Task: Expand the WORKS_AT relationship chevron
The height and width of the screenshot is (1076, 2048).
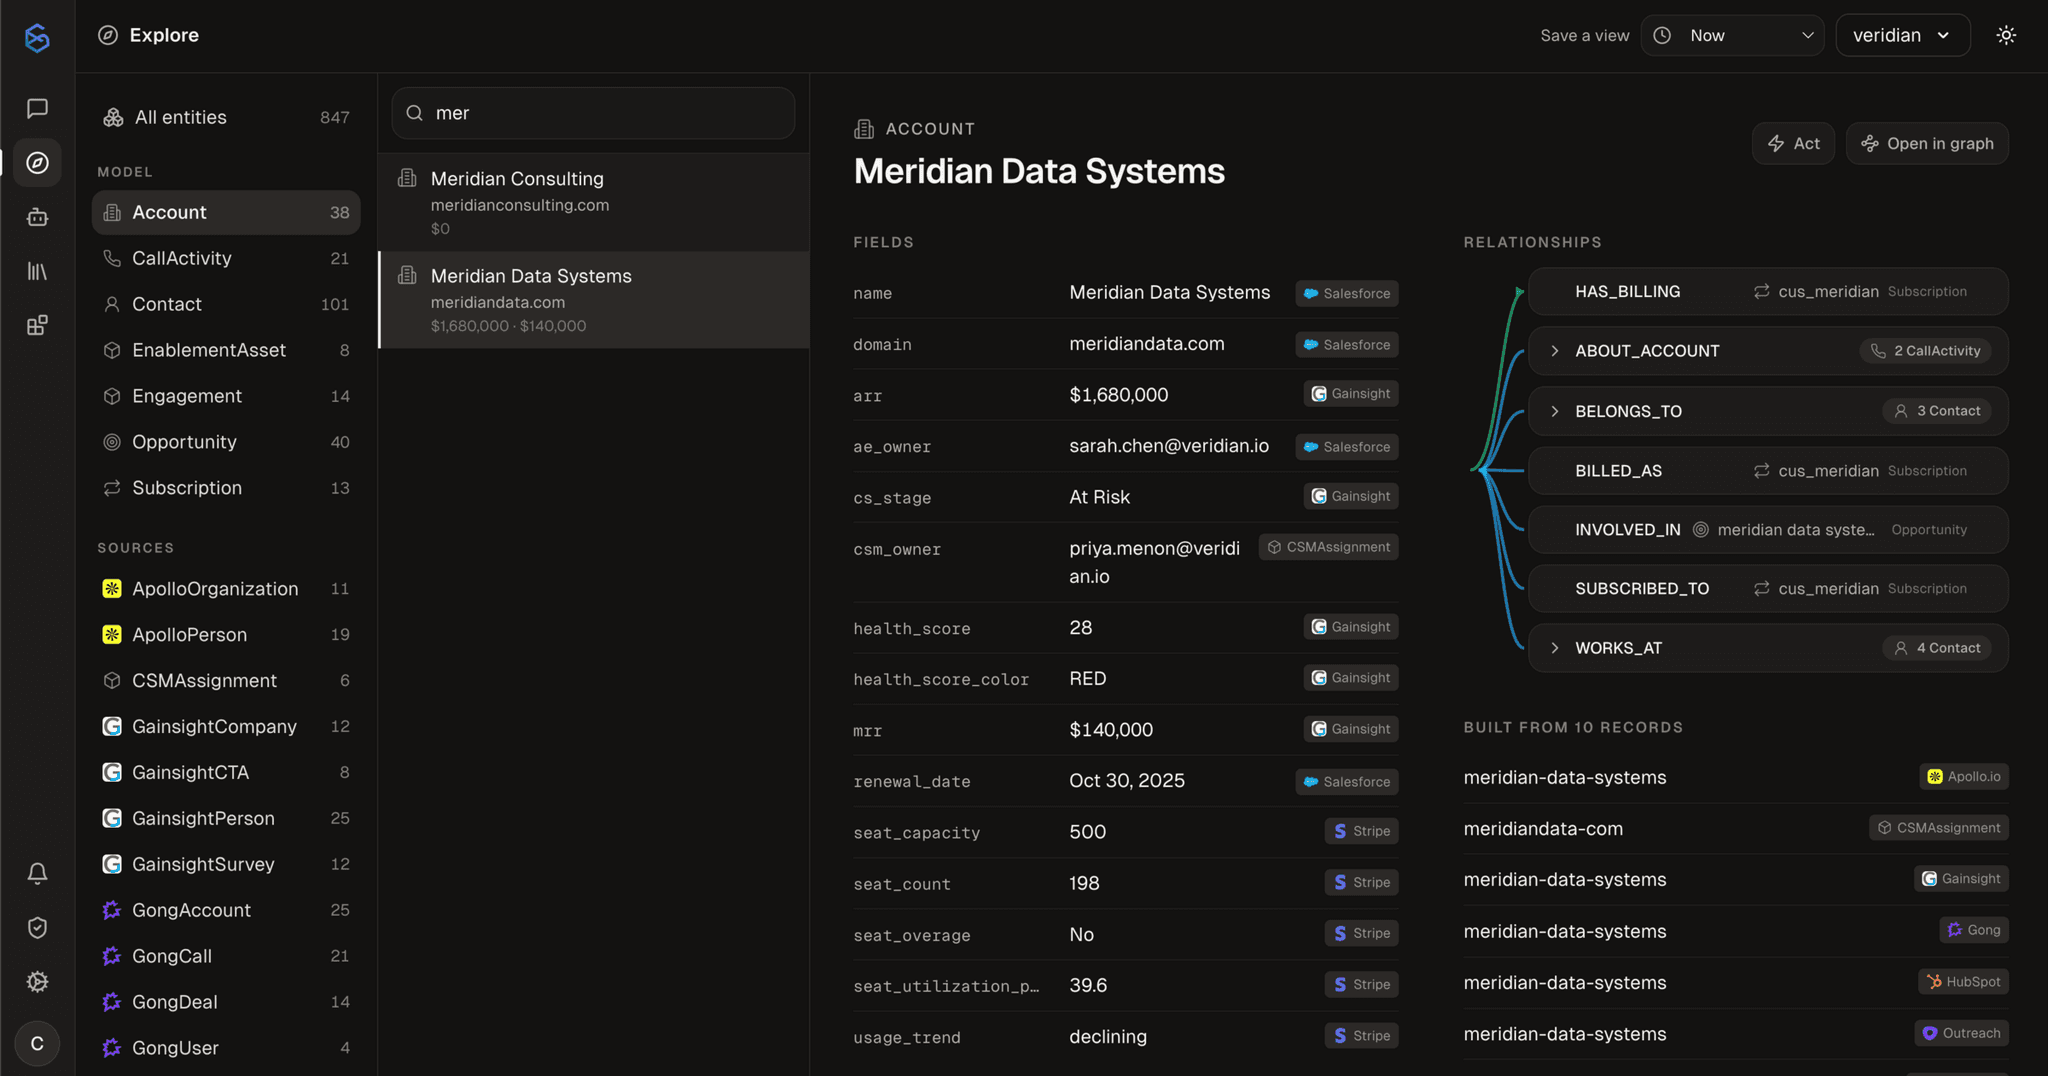Action: 1554,648
